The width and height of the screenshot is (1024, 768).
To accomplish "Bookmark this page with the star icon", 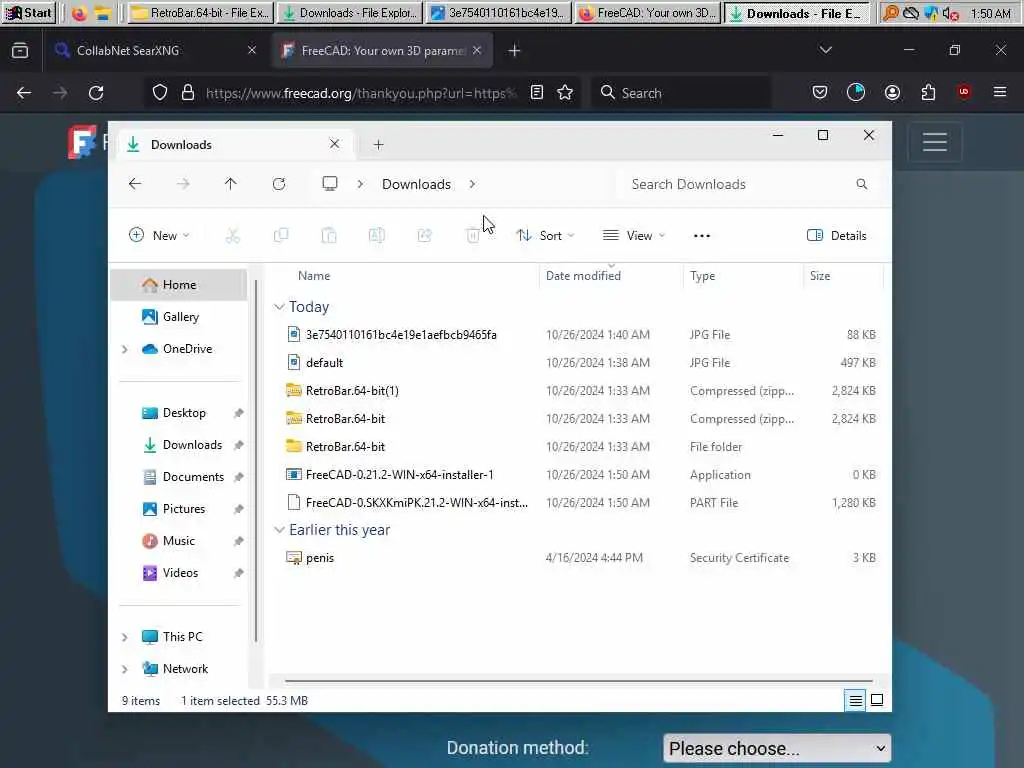I will point(566,93).
